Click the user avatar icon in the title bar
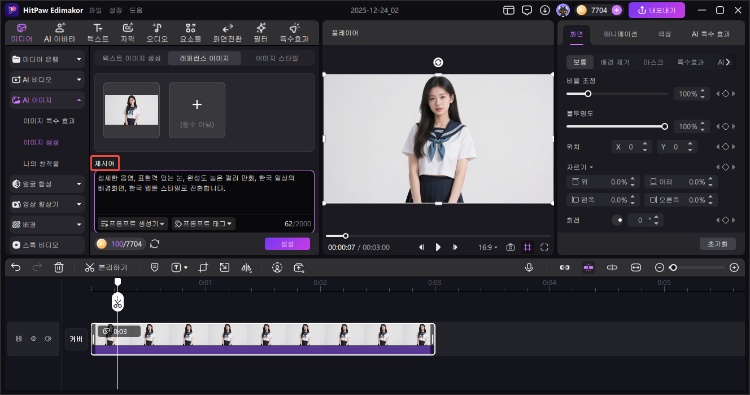This screenshot has height=395, width=750. point(563,10)
